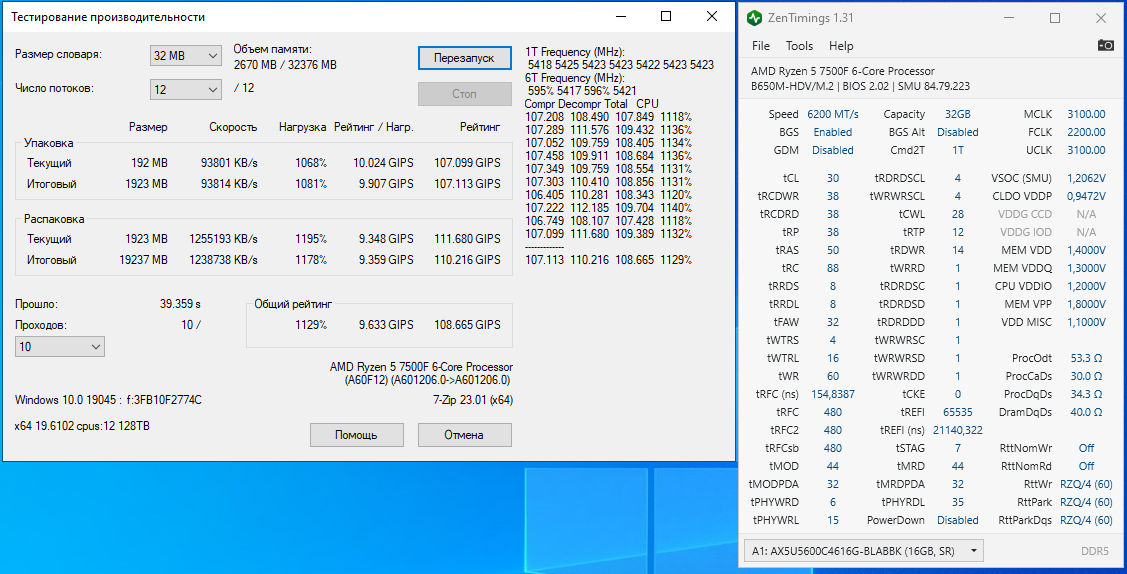Click the tRFC (ns) value 154,8387
The width and height of the screenshot is (1127, 574).
tap(833, 394)
